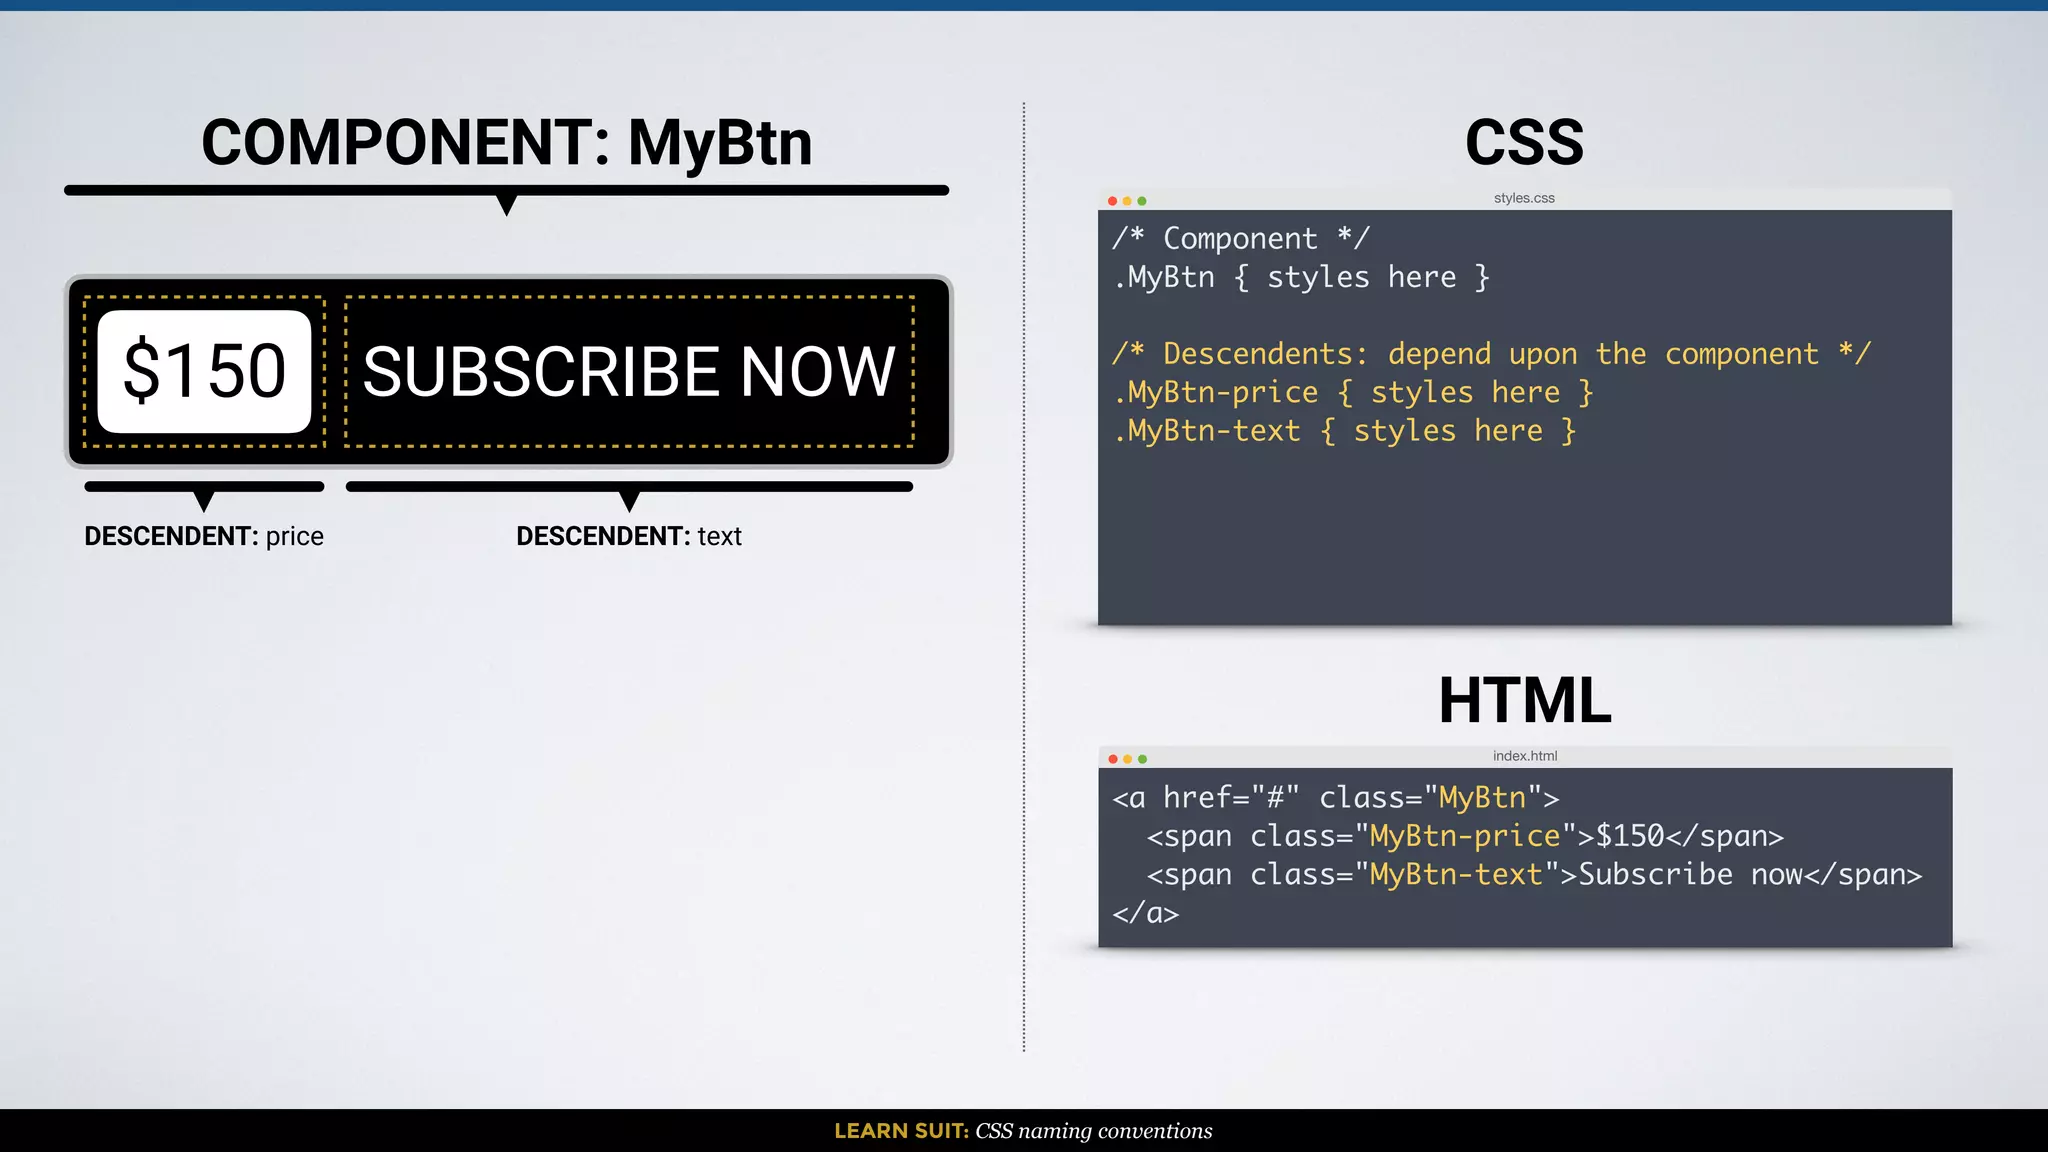This screenshot has width=2048, height=1152.
Task: Click the SUBSCRIBE NOW button text
Action: (629, 371)
